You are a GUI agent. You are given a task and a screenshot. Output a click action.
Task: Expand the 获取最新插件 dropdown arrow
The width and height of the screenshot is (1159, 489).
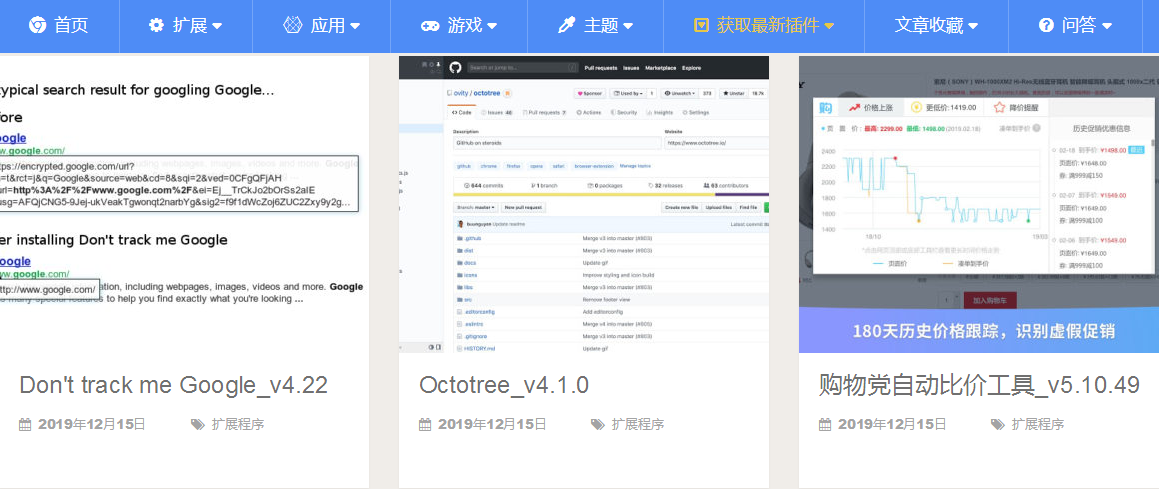click(x=829, y=27)
